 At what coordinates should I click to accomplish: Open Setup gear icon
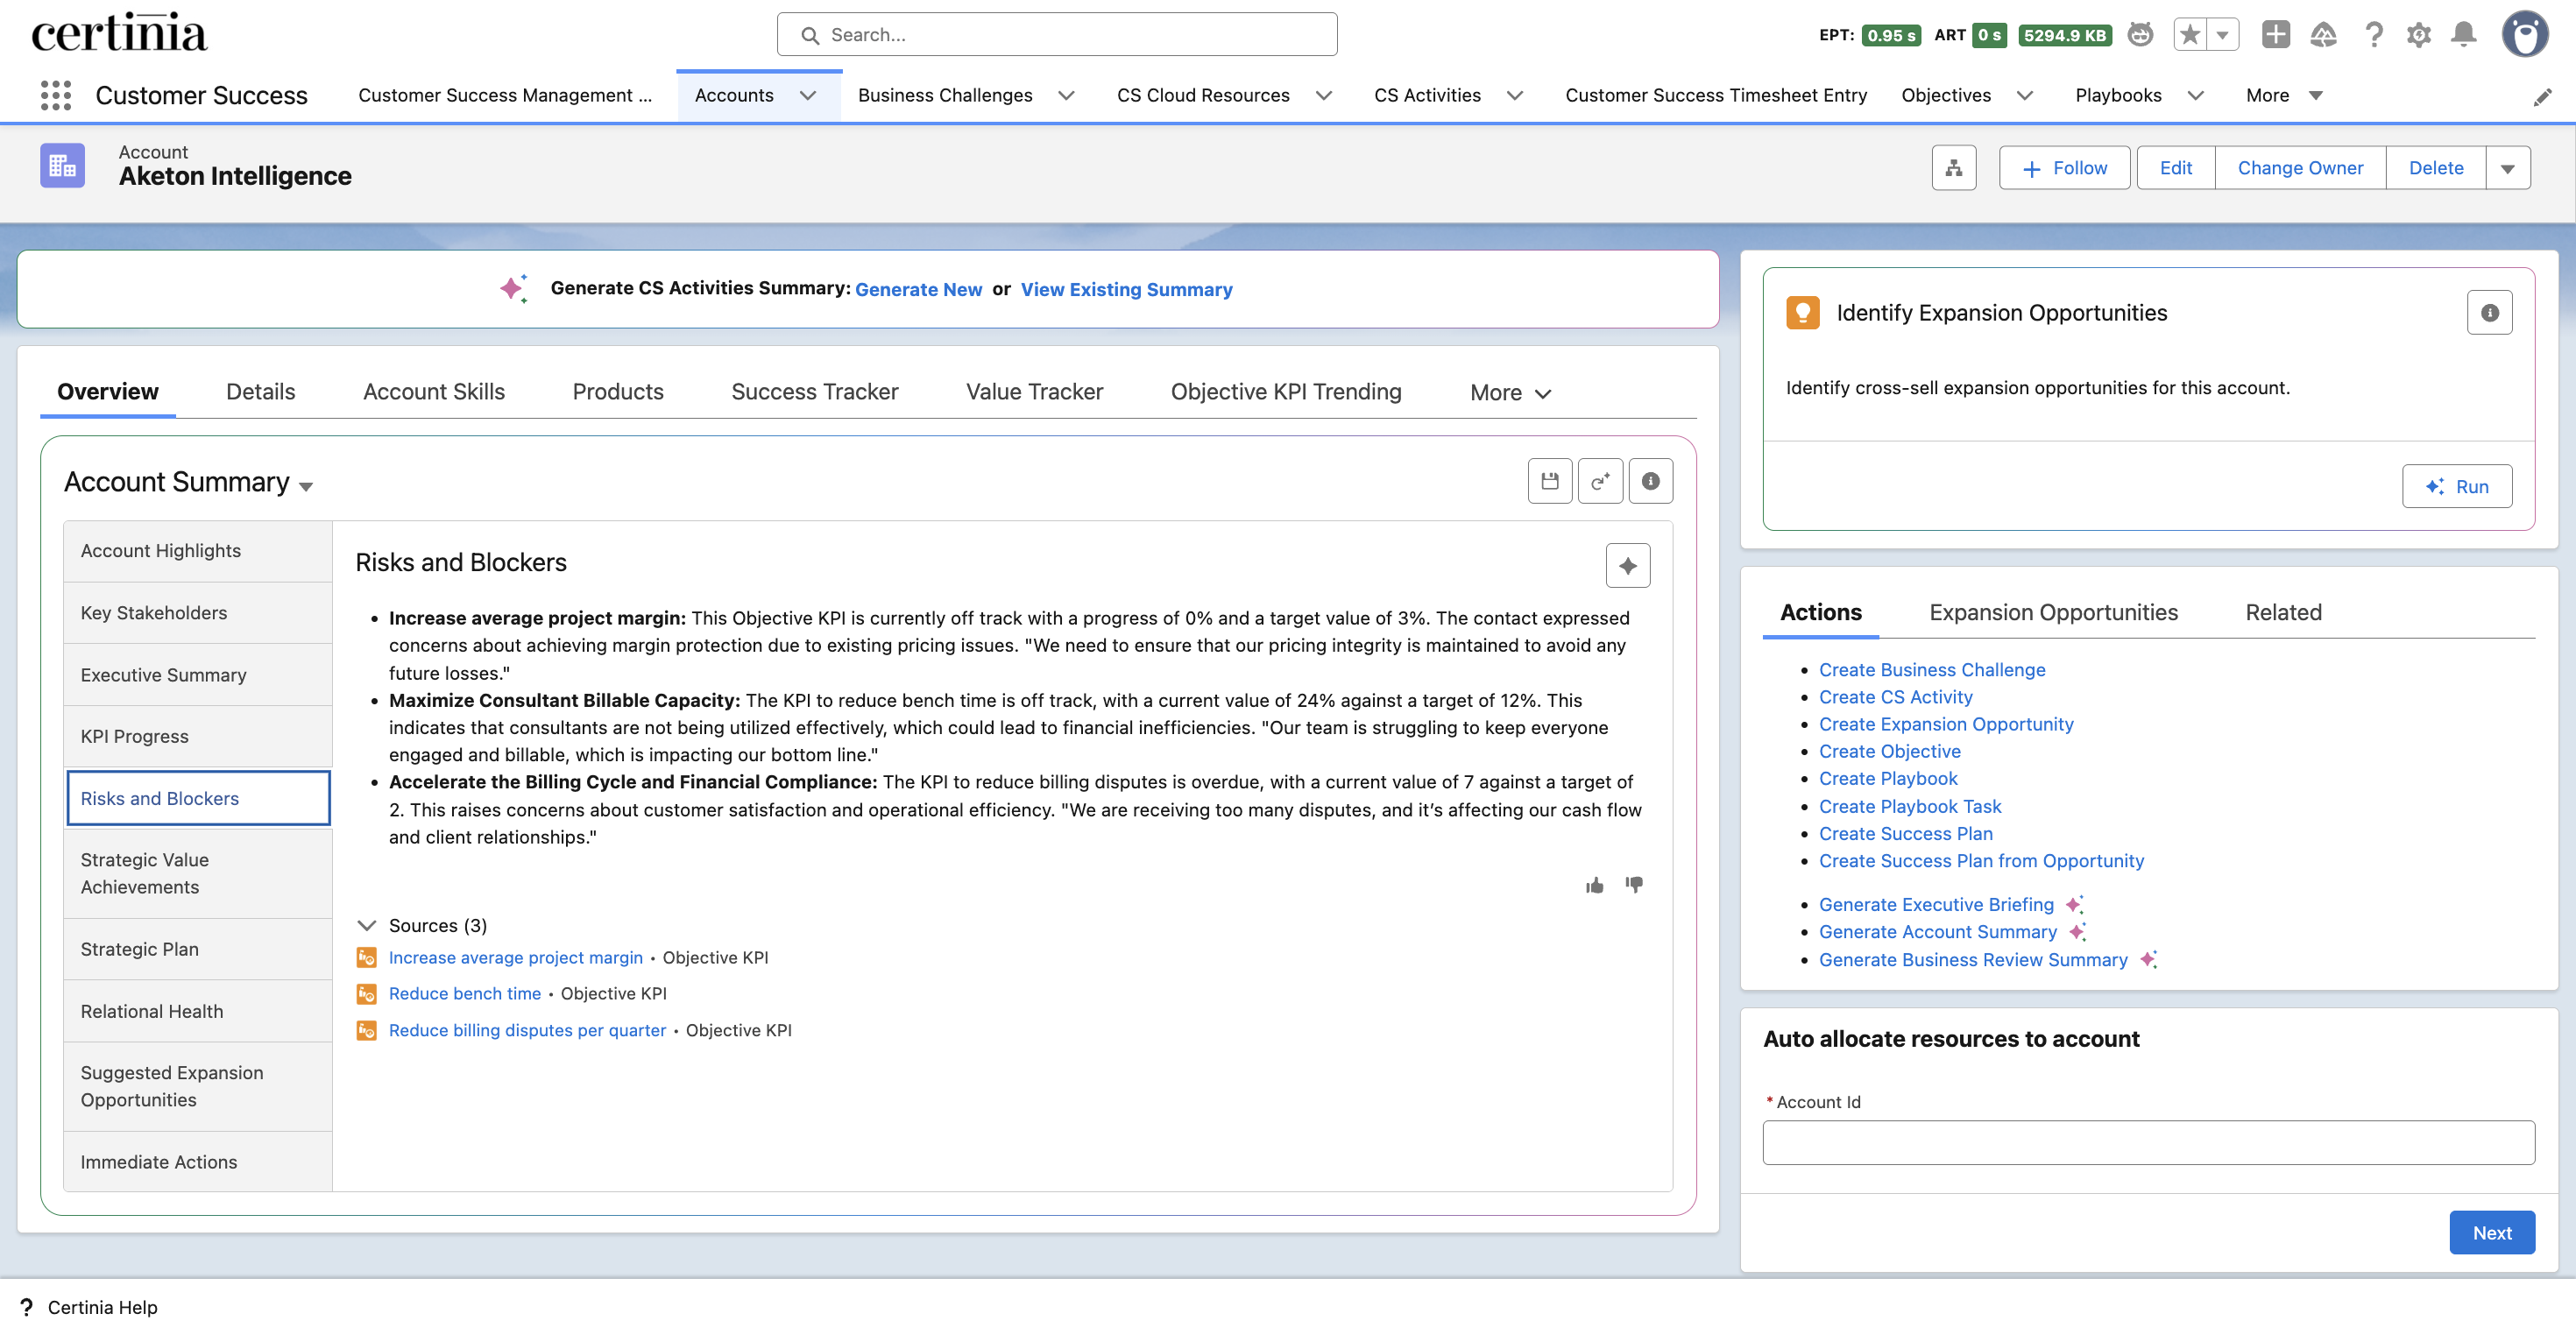(x=2419, y=35)
